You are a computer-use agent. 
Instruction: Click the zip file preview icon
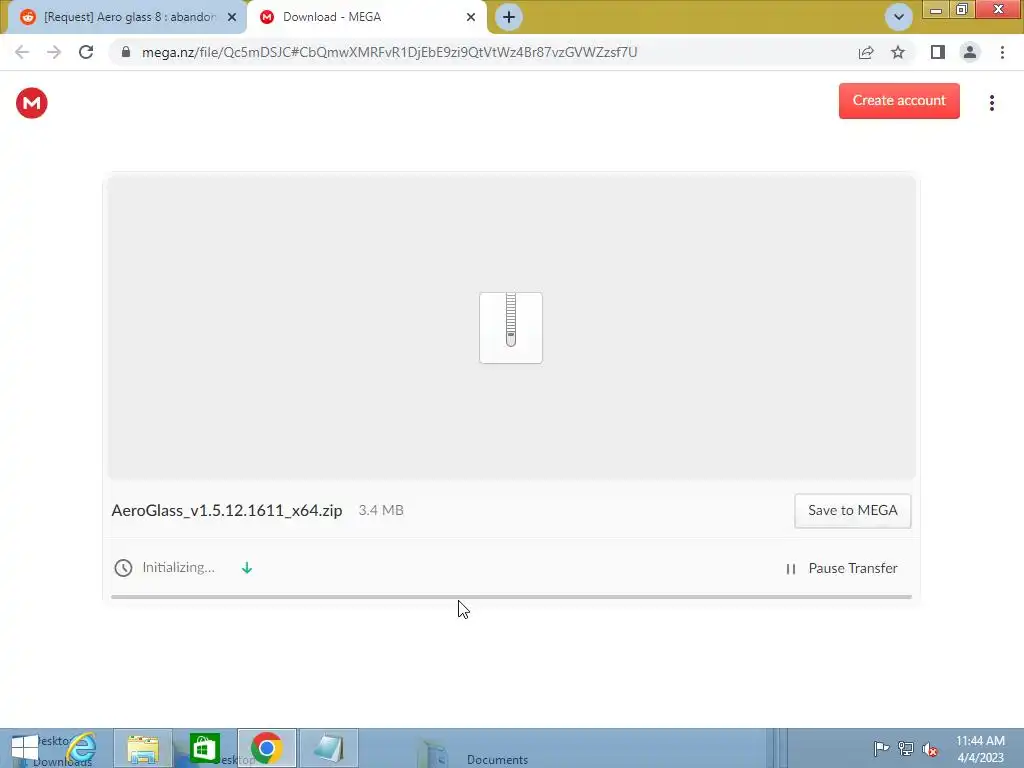click(x=511, y=328)
